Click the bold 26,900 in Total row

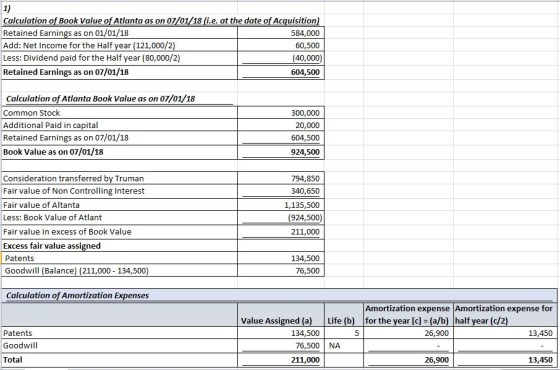click(x=409, y=360)
